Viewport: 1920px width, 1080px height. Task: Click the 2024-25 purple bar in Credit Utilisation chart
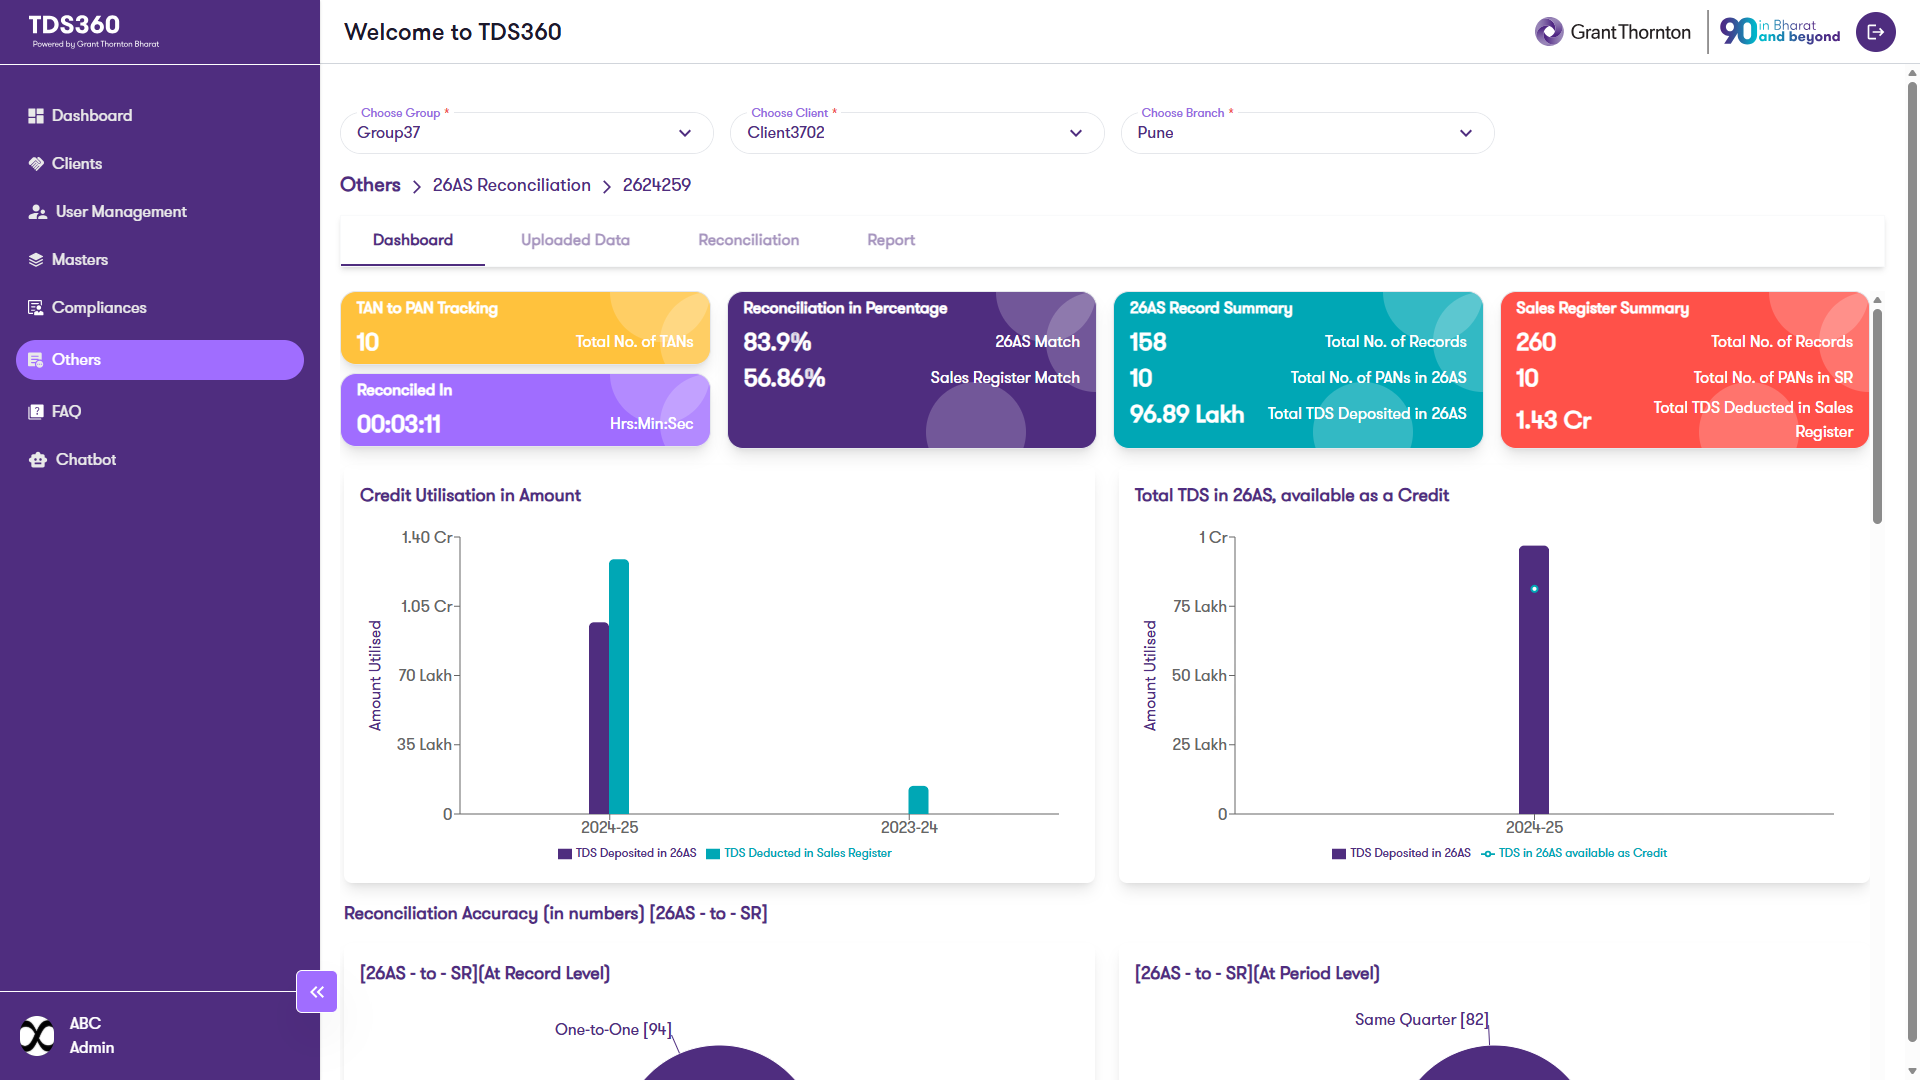pyautogui.click(x=599, y=718)
